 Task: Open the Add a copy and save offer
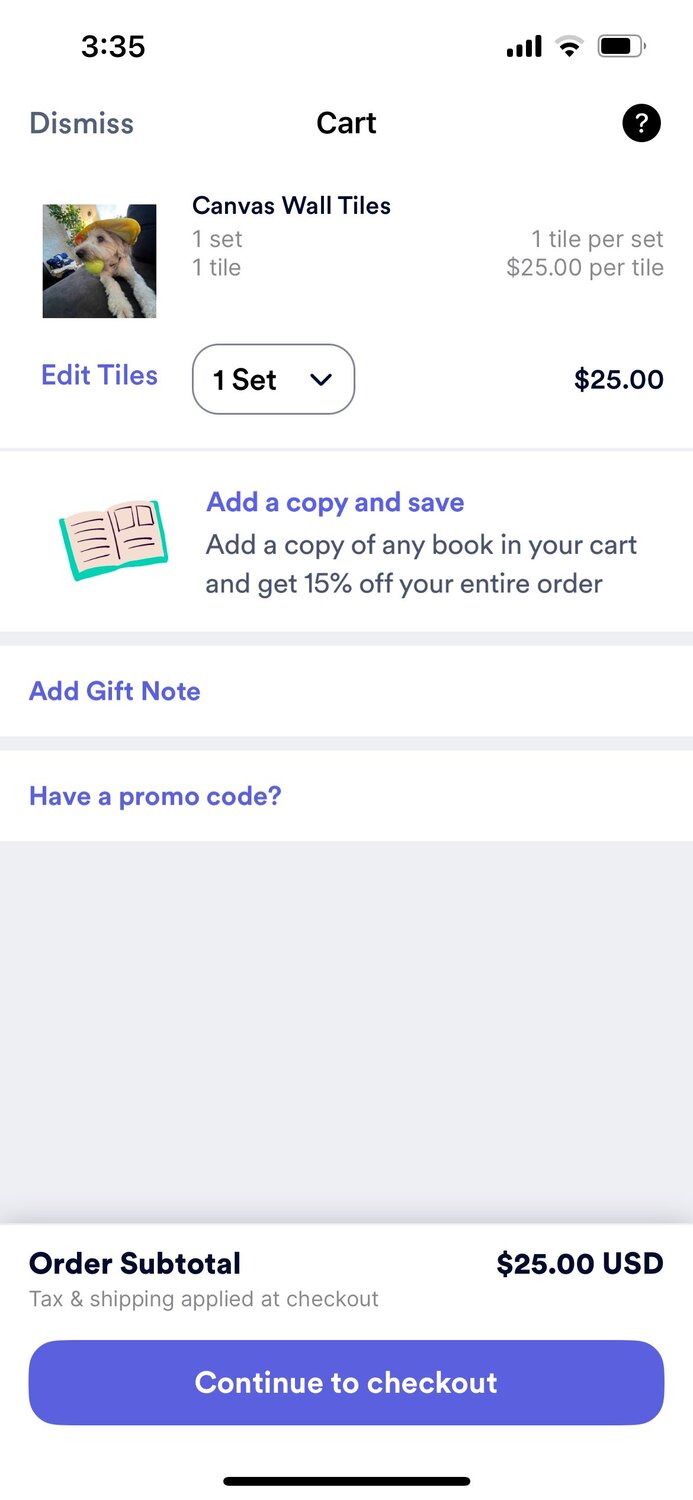(335, 502)
